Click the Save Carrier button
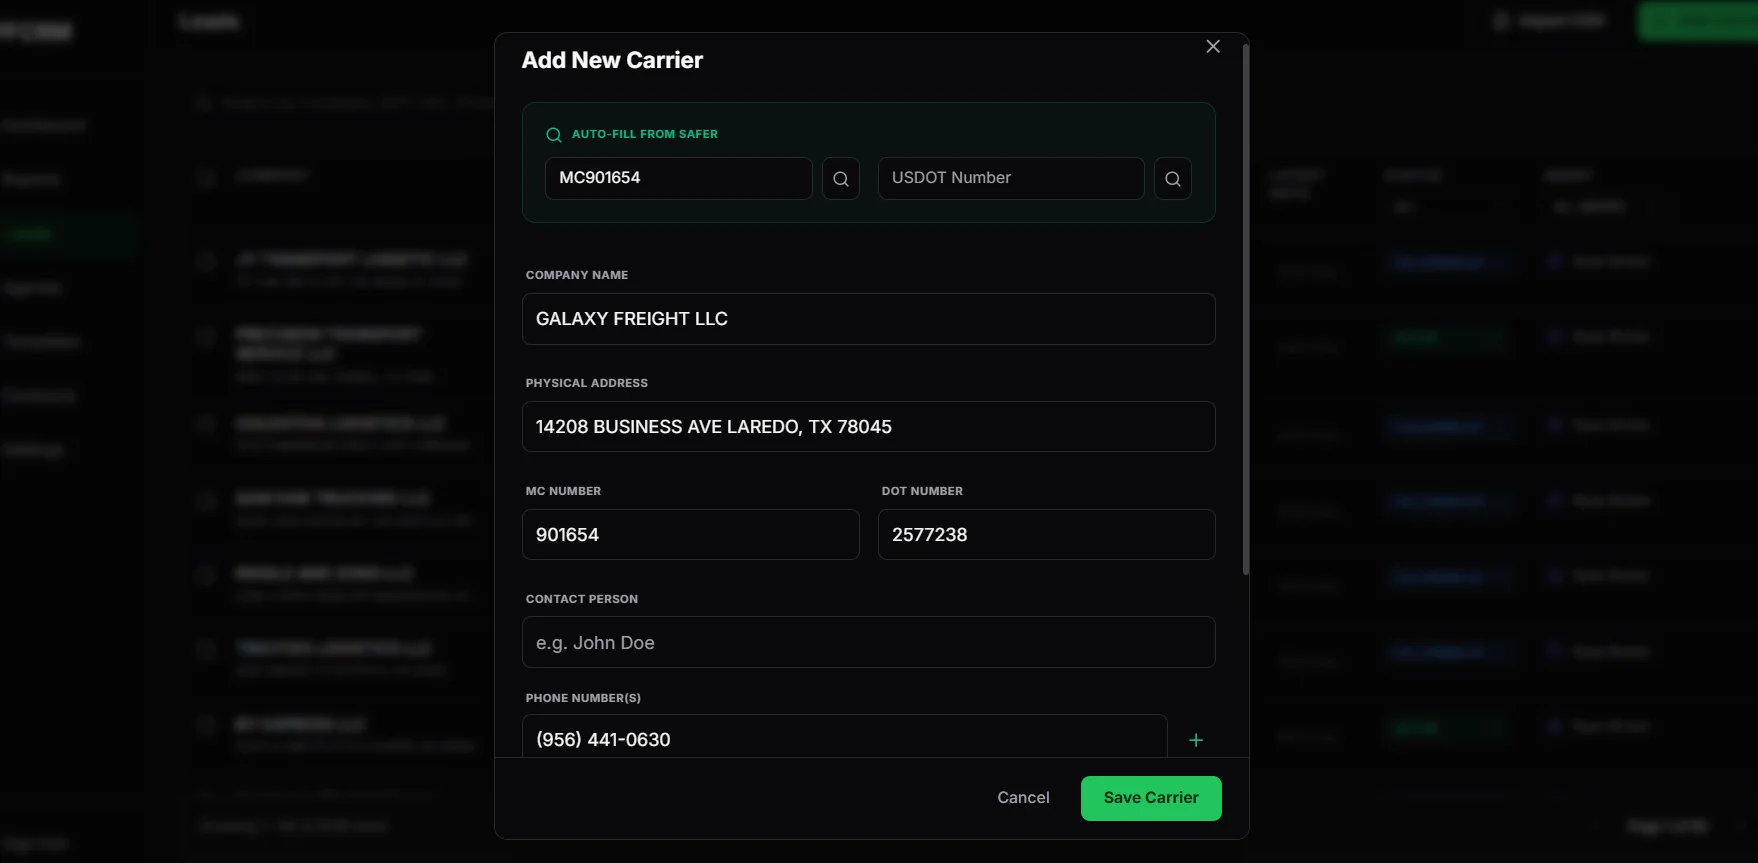Screen dimensions: 1758x863 (x=1151, y=798)
